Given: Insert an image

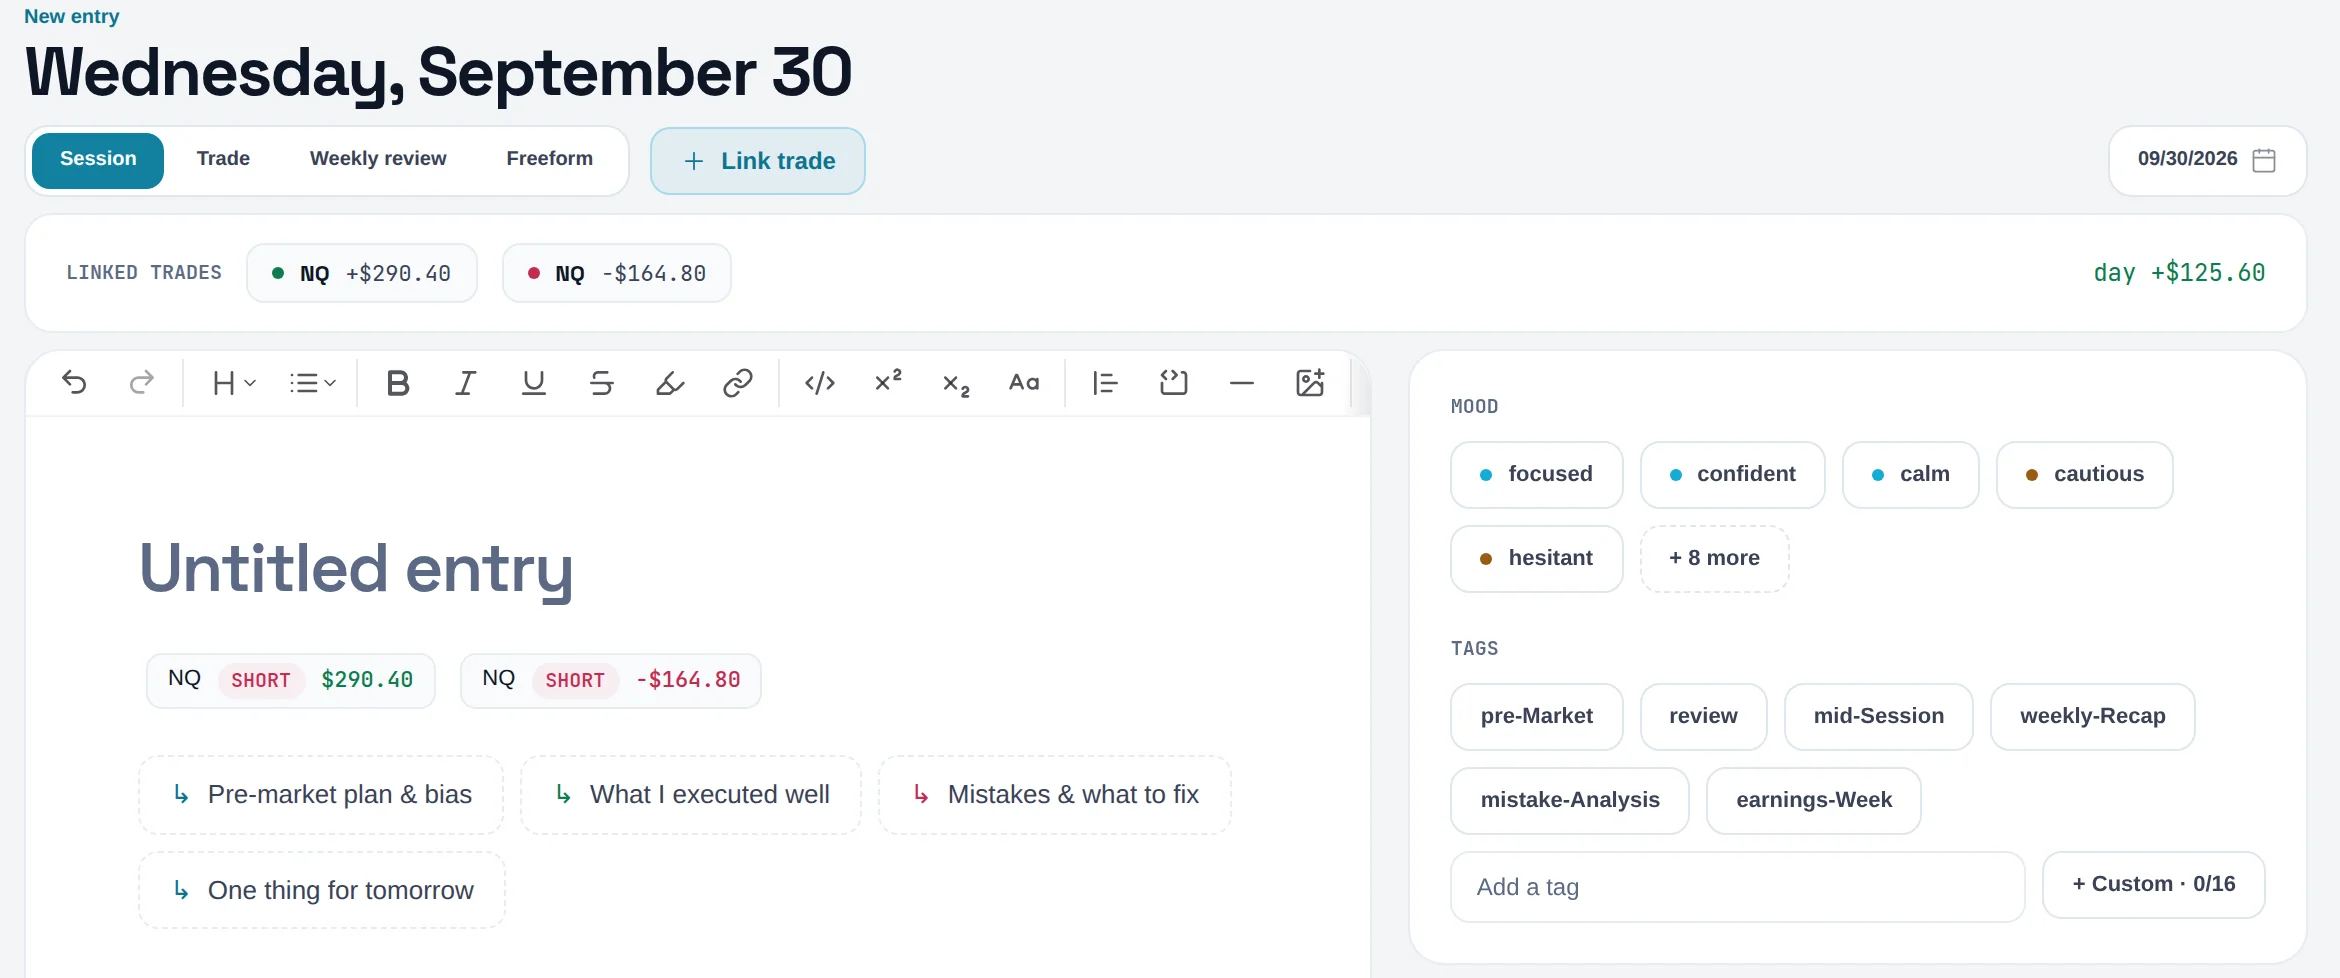Looking at the screenshot, I should click(x=1310, y=383).
